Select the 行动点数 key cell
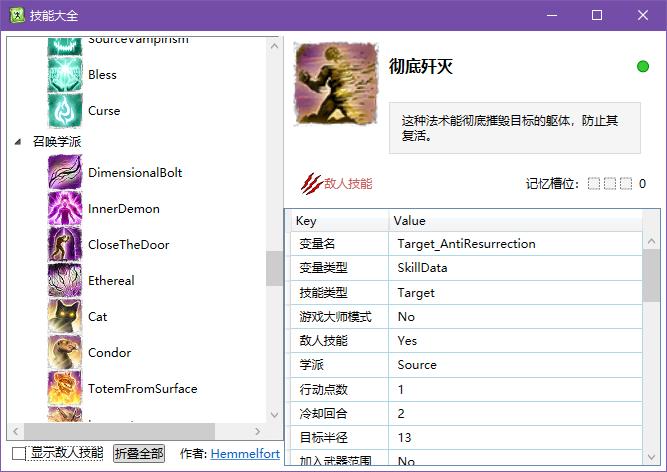 tap(339, 390)
